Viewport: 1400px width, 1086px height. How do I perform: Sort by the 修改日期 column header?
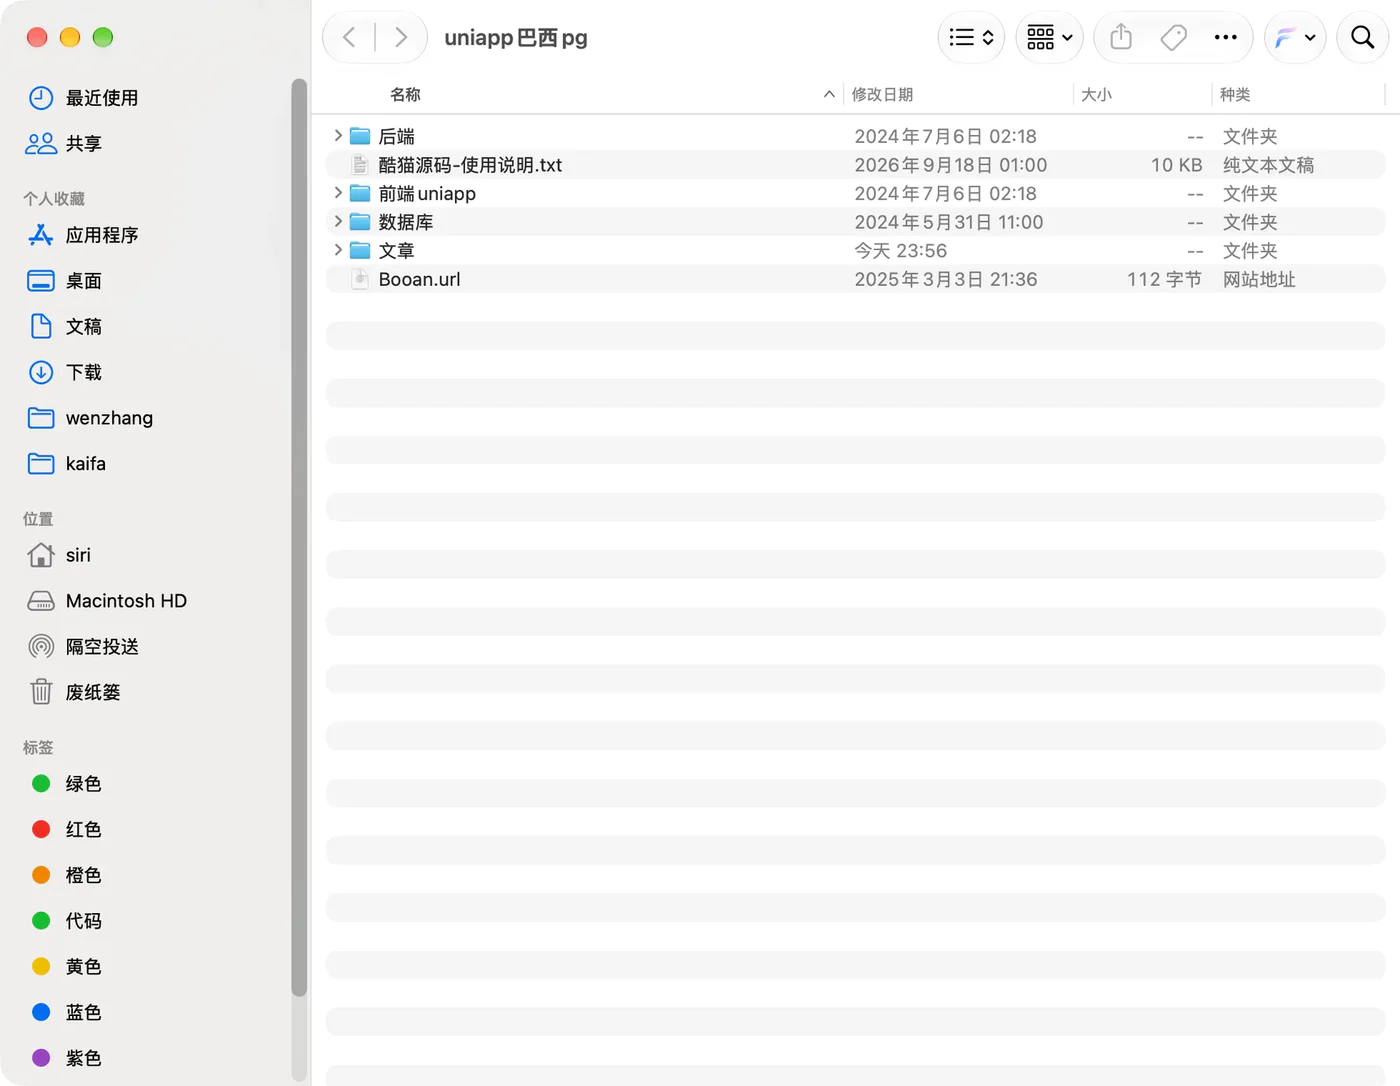[882, 94]
